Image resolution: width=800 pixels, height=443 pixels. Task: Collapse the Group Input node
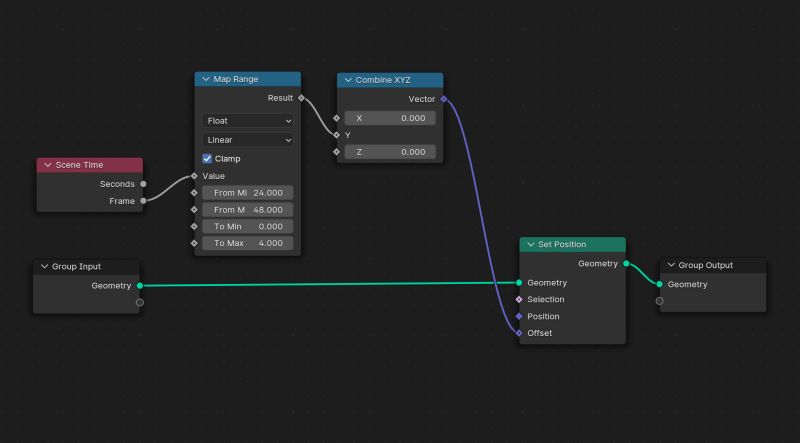click(x=44, y=266)
